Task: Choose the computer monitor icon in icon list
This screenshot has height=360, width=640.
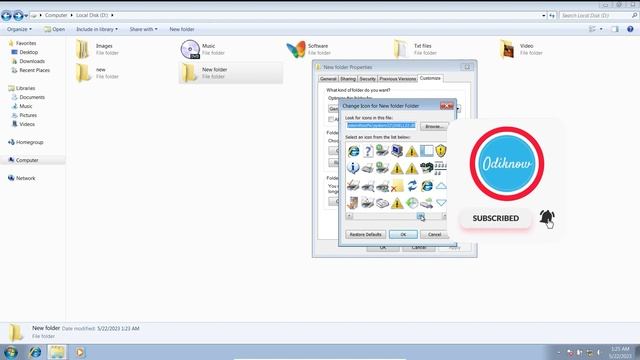Action: click(x=397, y=151)
